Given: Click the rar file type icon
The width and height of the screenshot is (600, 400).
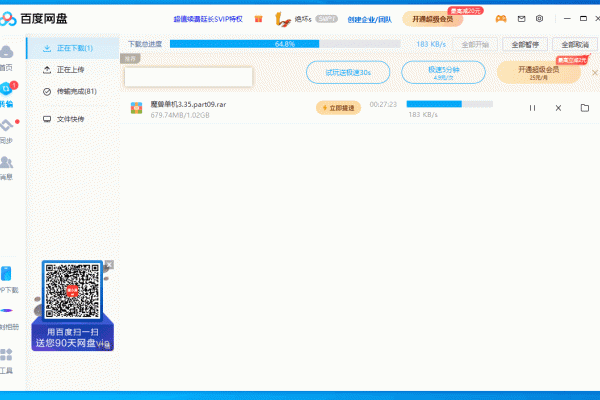Looking at the screenshot, I should [137, 108].
